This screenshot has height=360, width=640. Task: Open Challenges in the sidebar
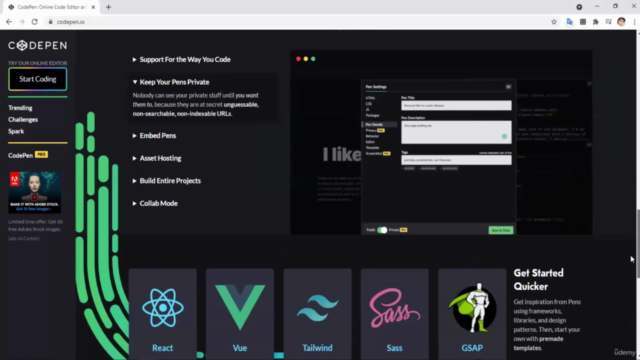(x=23, y=120)
